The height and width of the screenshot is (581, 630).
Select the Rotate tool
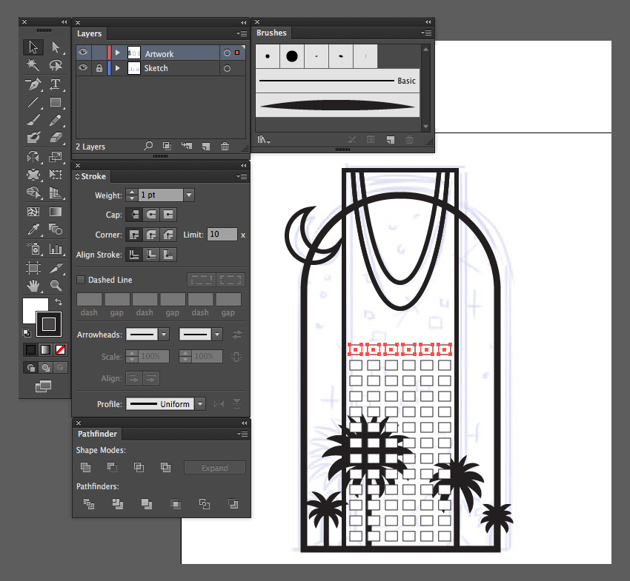pyautogui.click(x=33, y=157)
